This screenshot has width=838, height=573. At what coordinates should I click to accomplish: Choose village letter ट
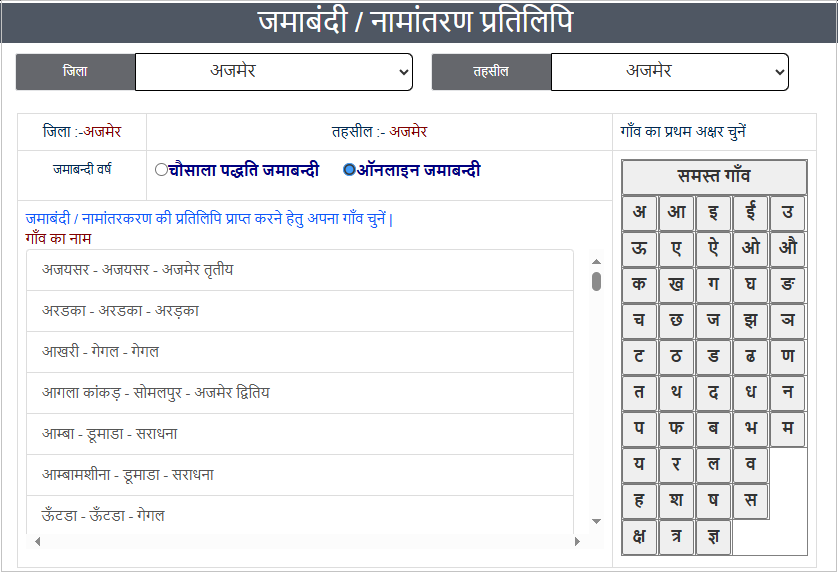[639, 357]
